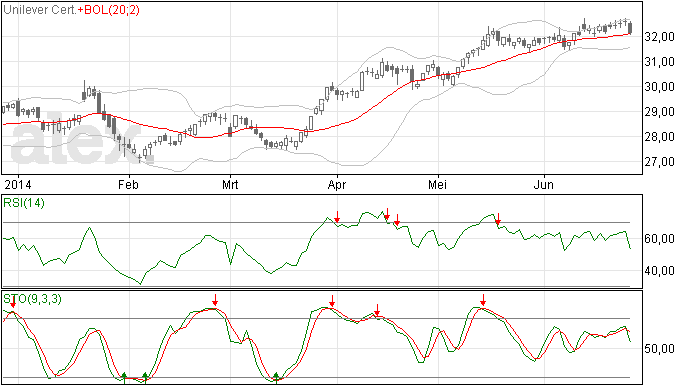The width and height of the screenshot is (690, 387).
Task: Click the RSI sell arrow at April start
Action: click(337, 217)
